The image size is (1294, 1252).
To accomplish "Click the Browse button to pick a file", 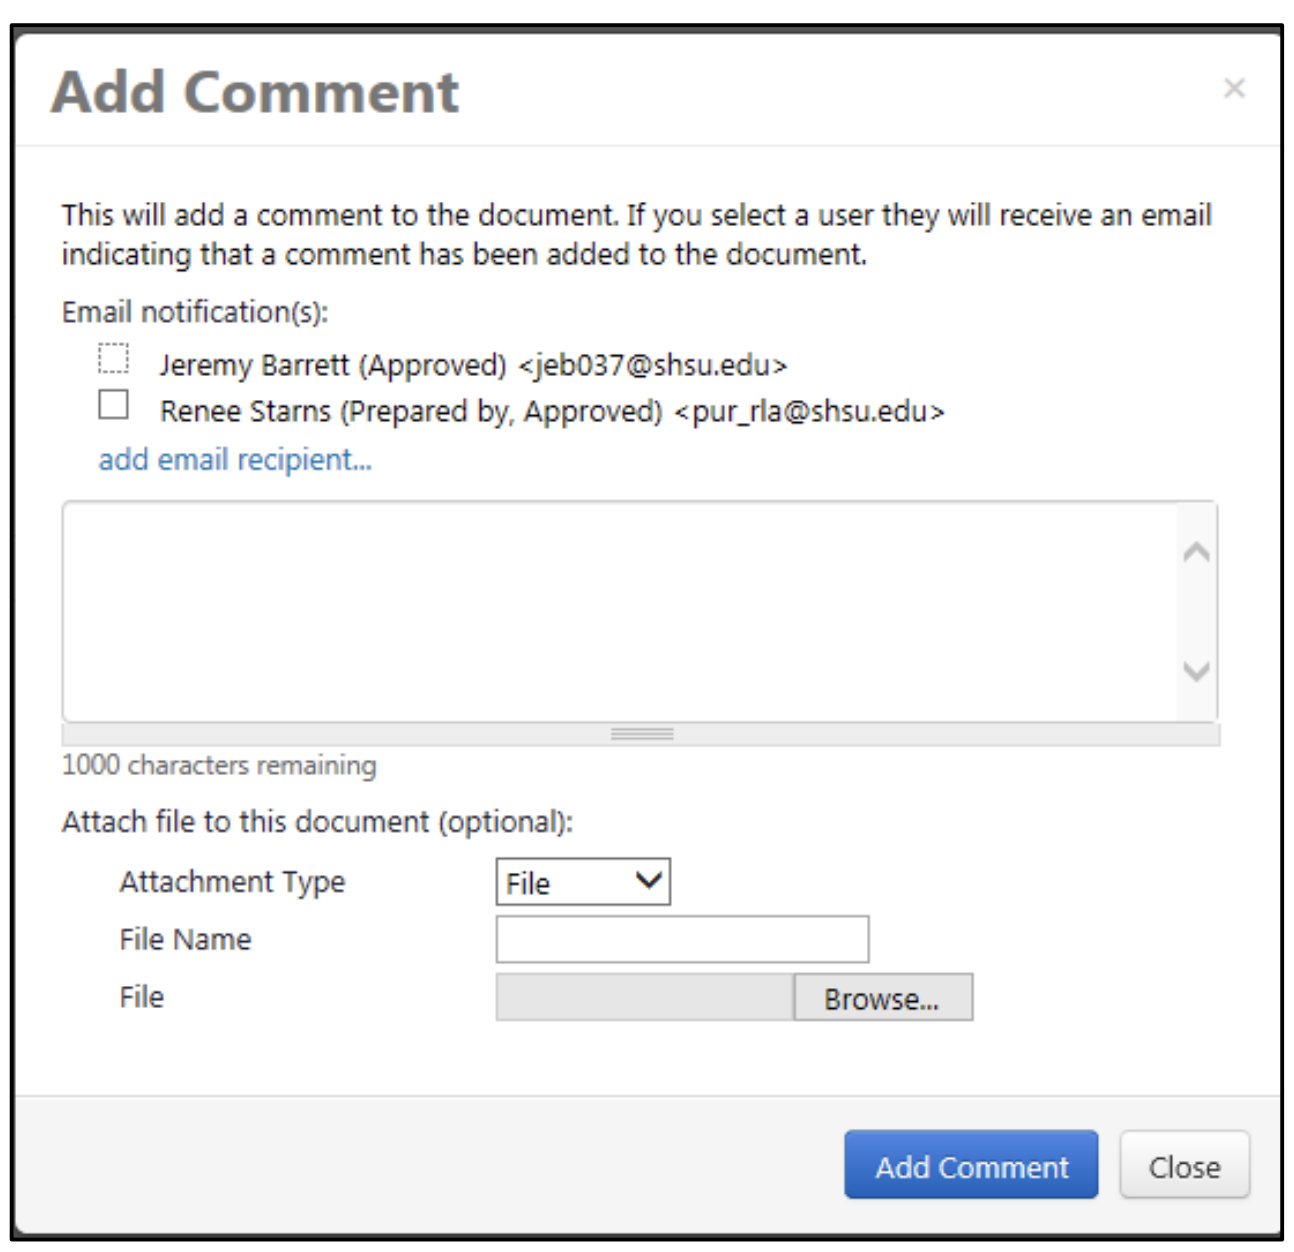I will point(884,997).
